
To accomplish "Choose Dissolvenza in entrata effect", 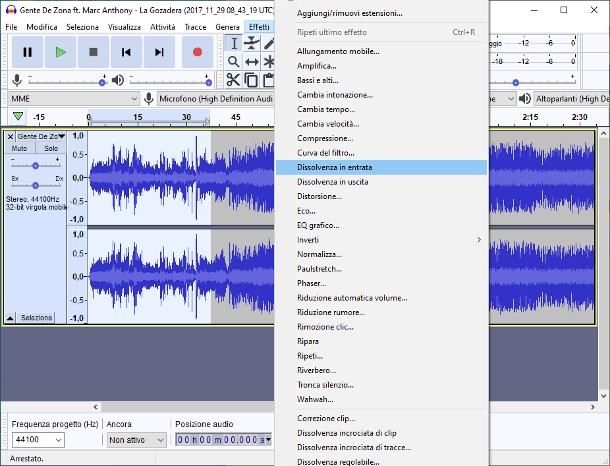I will point(381,167).
